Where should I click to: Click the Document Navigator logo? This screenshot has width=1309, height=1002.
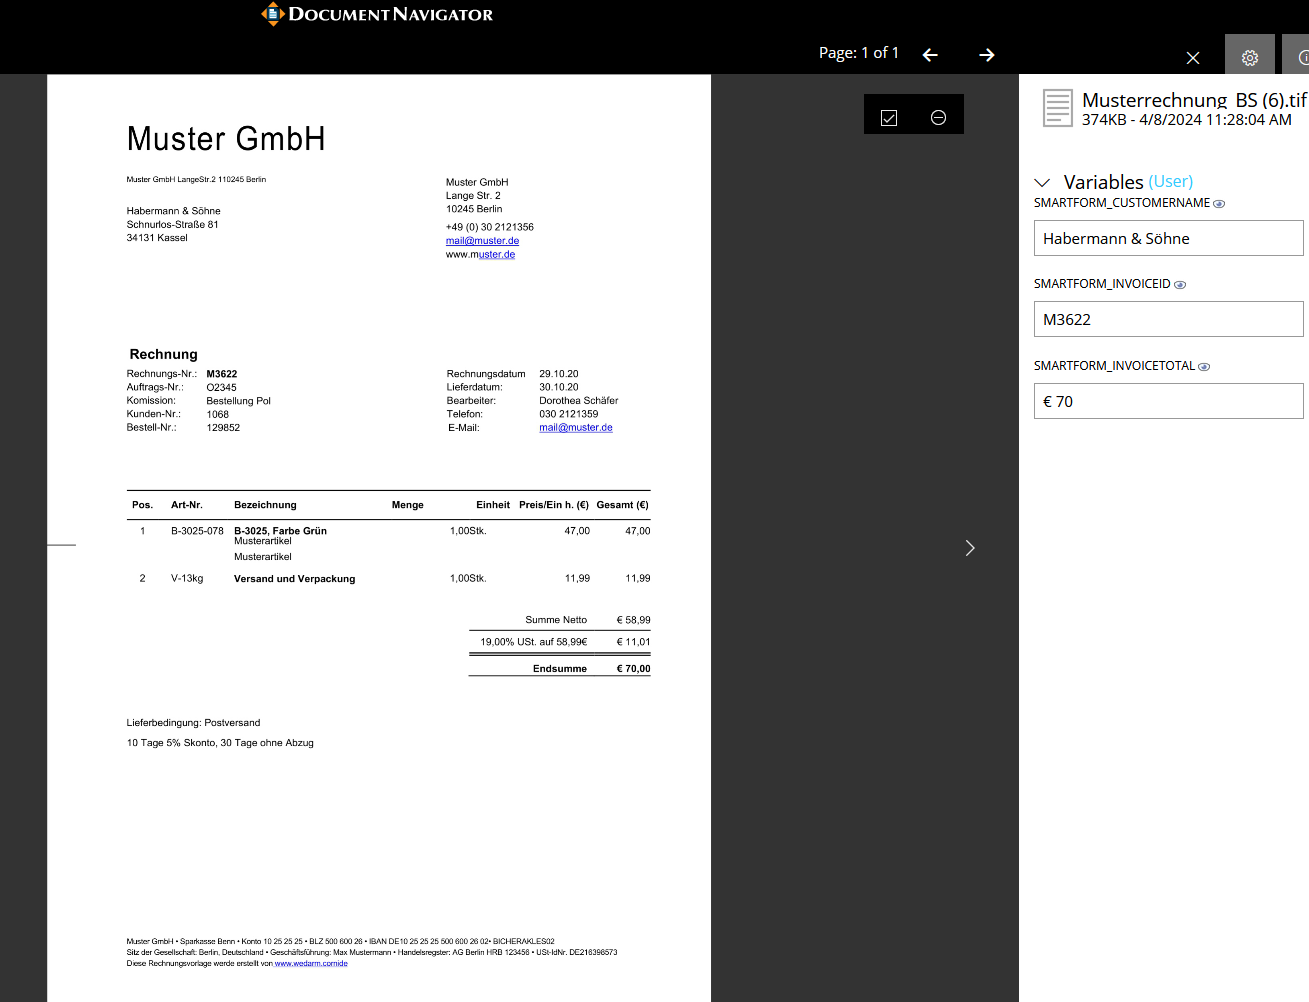pyautogui.click(x=377, y=14)
